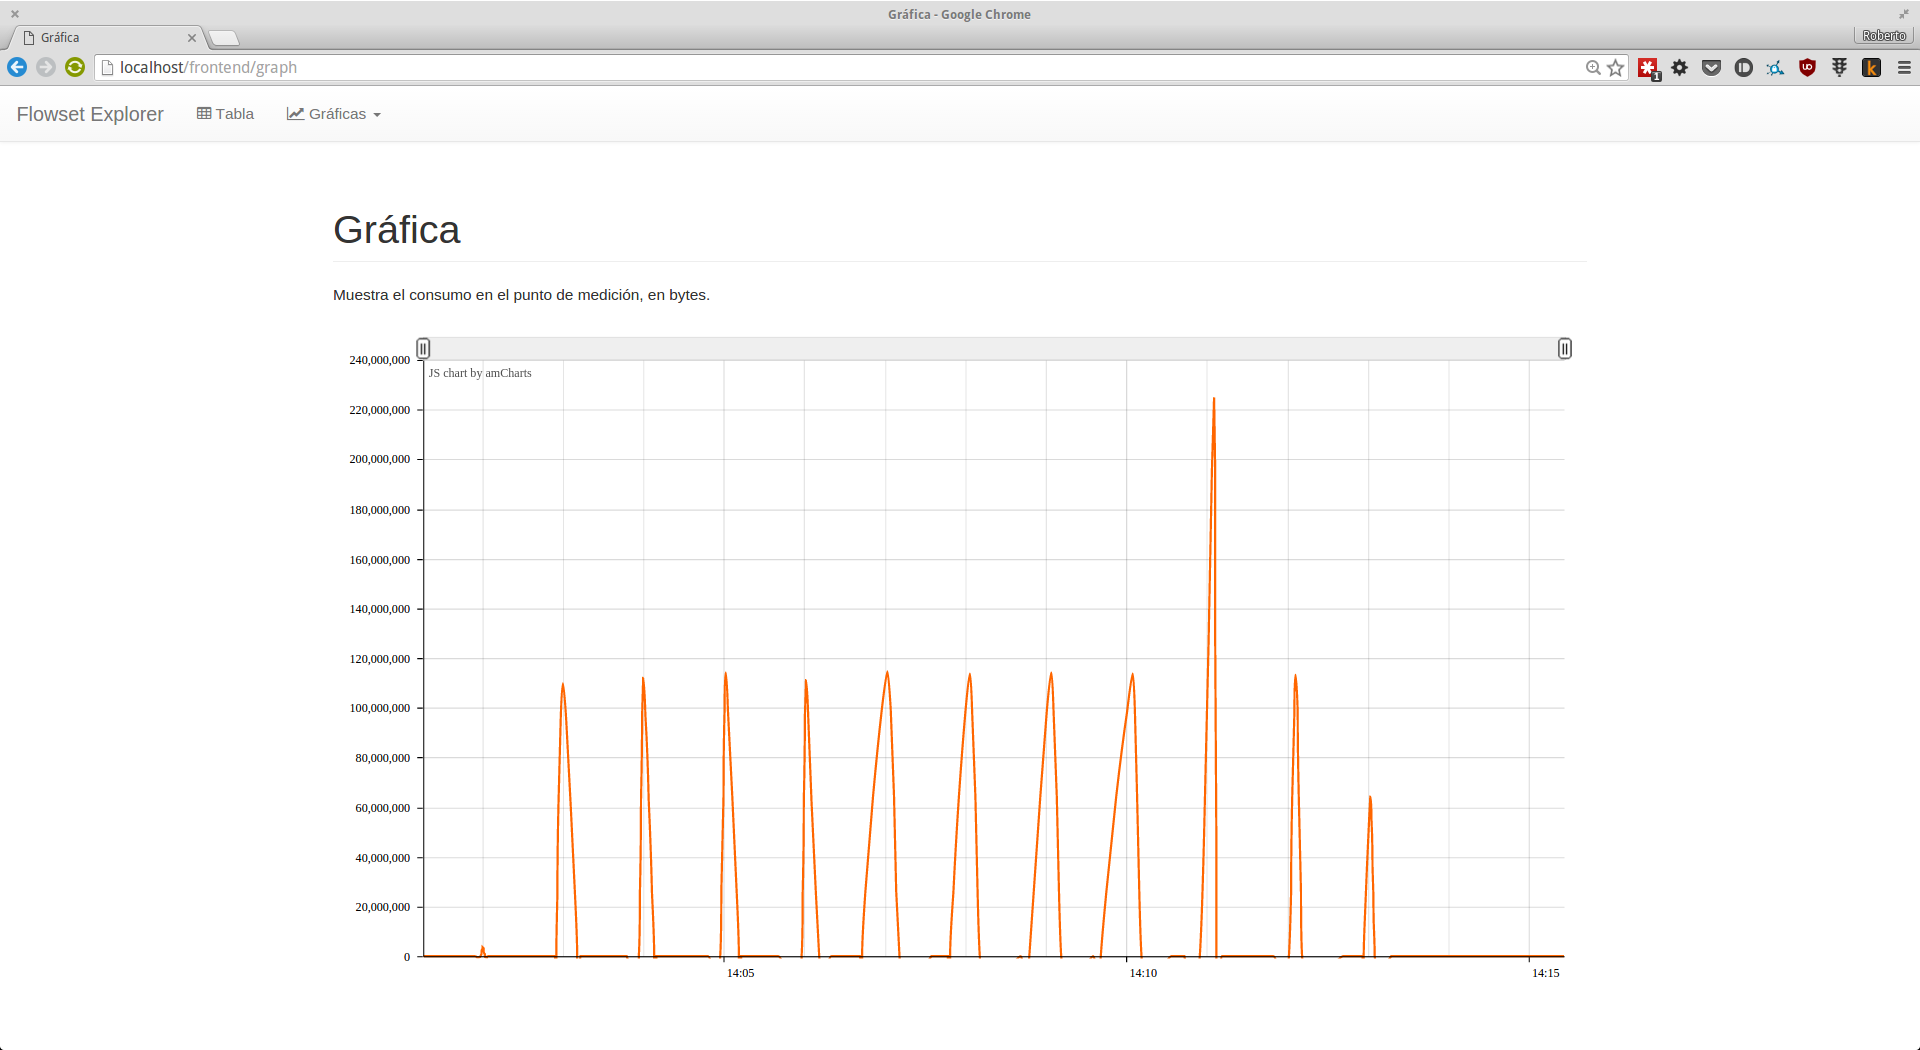The width and height of the screenshot is (1920, 1050).
Task: Click the traffic light extension icon
Action: (1840, 68)
